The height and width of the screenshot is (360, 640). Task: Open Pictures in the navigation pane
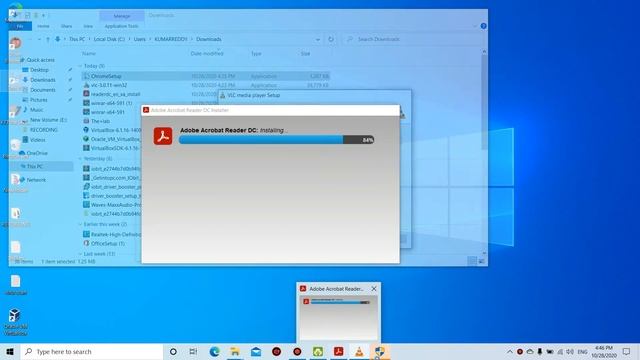pos(38,100)
